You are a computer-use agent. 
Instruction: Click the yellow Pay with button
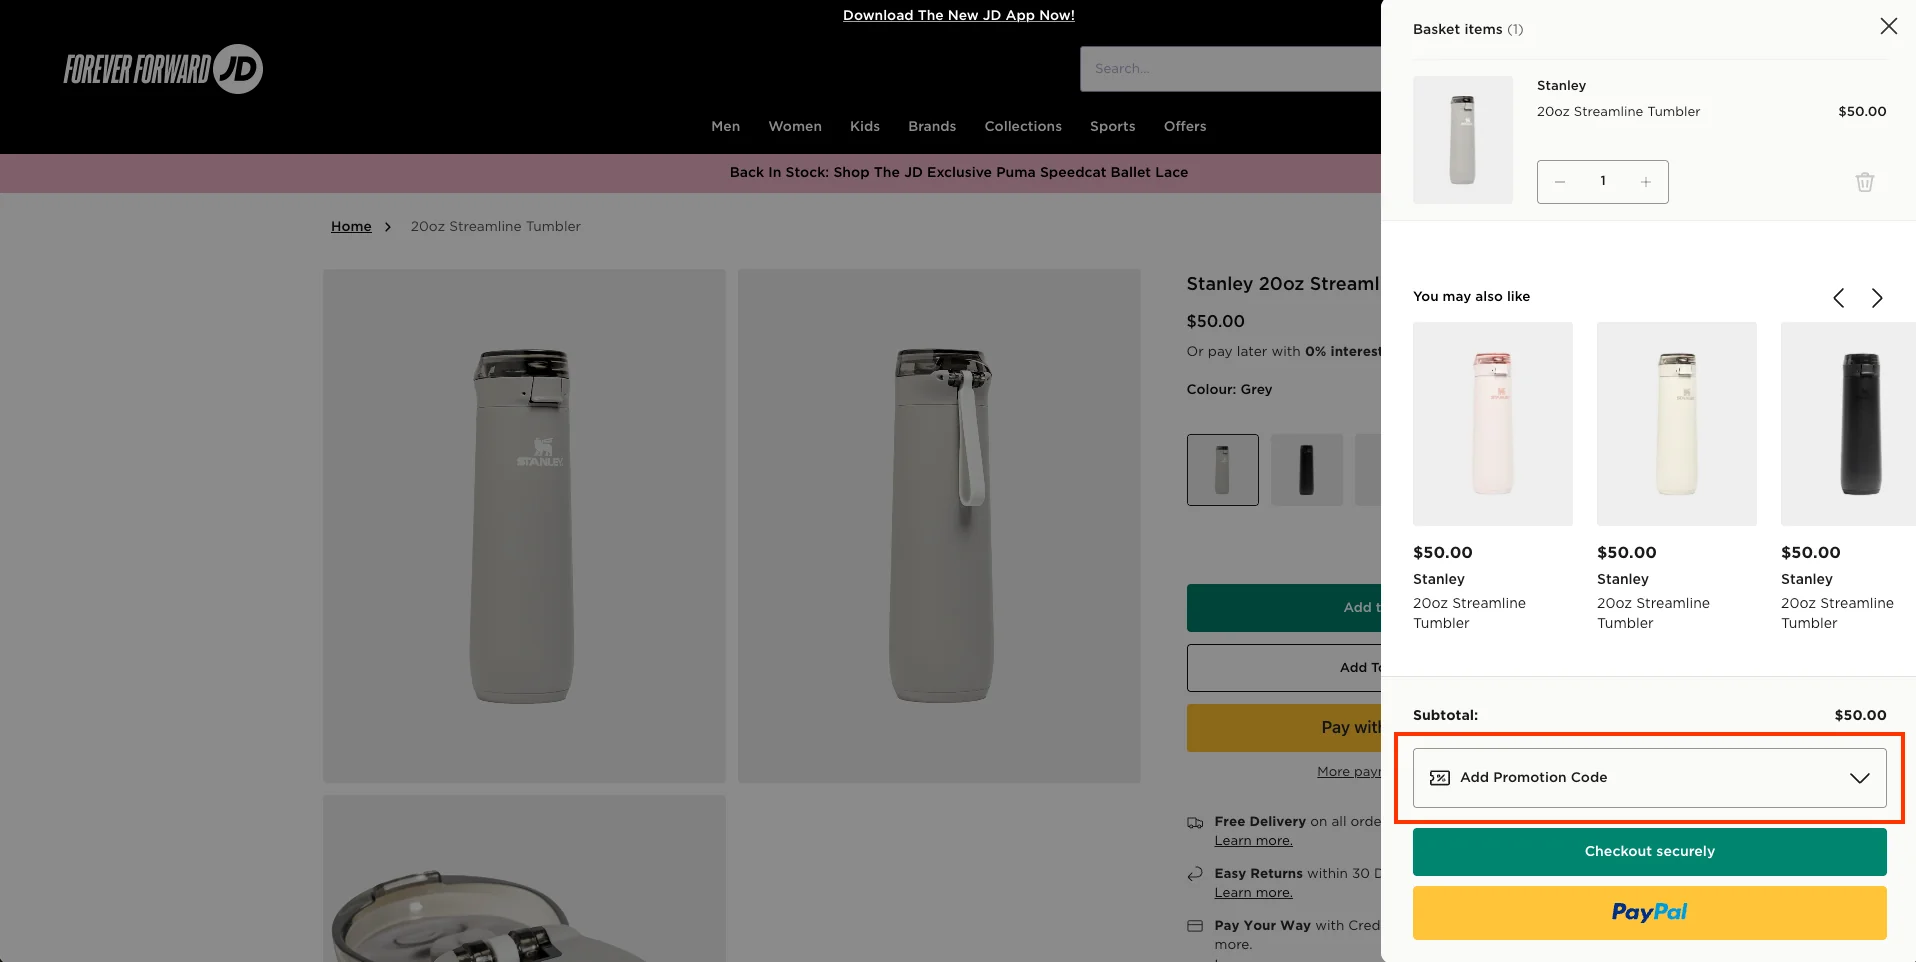click(x=1284, y=728)
